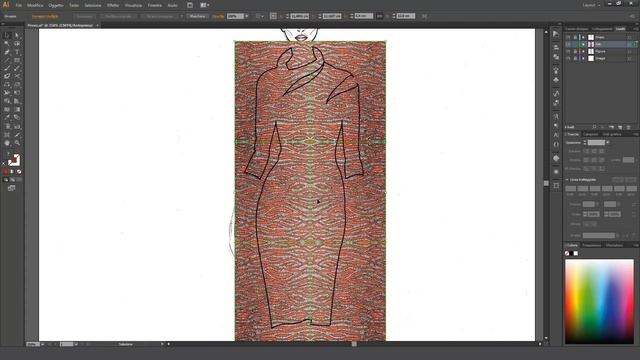
Task: Select the Type tool
Action: (x=17, y=52)
